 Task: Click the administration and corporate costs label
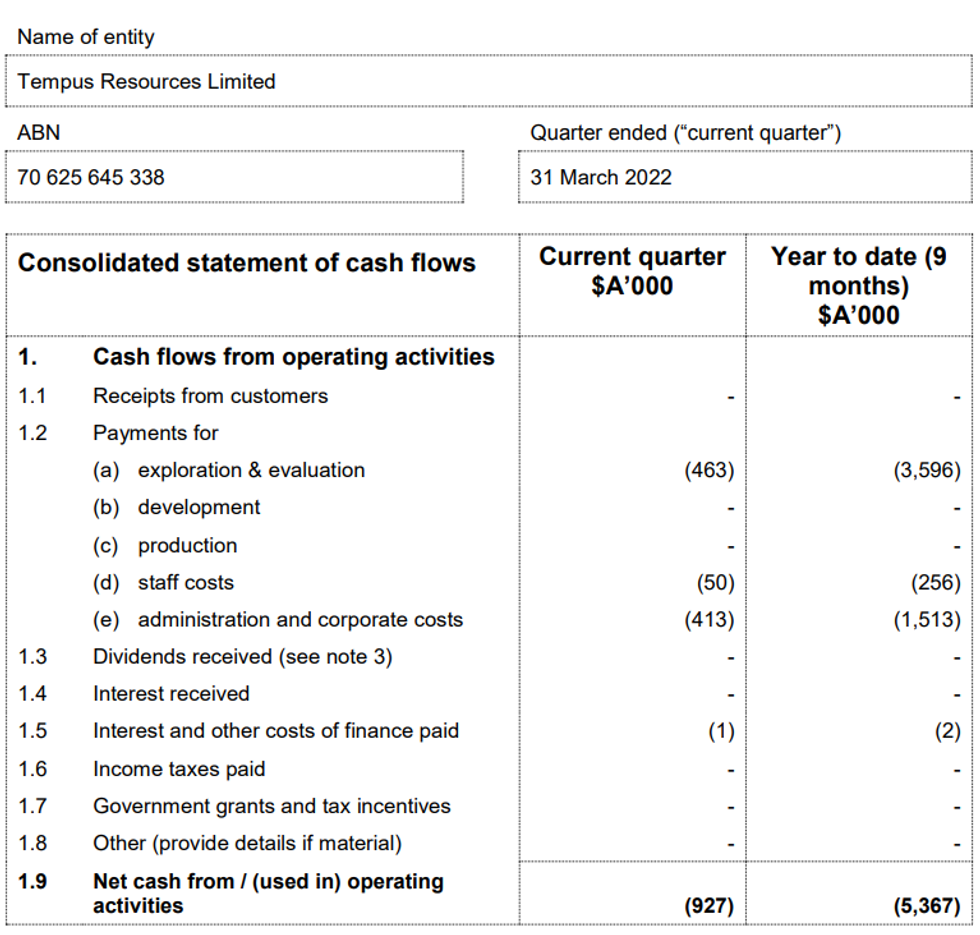tap(300, 620)
